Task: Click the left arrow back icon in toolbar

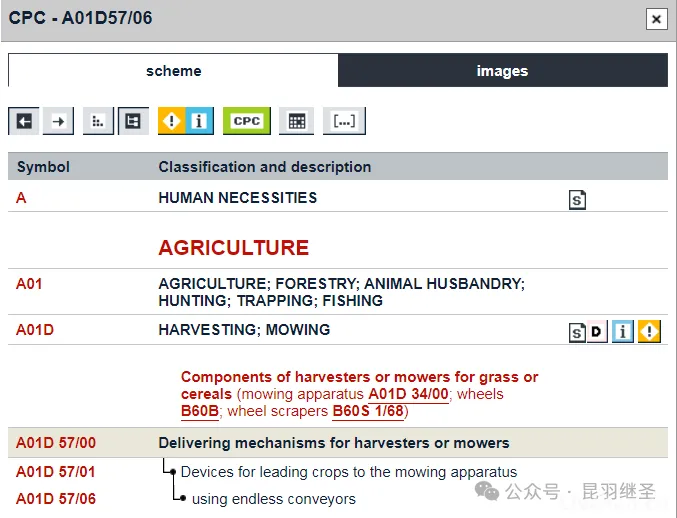Action: [24, 121]
